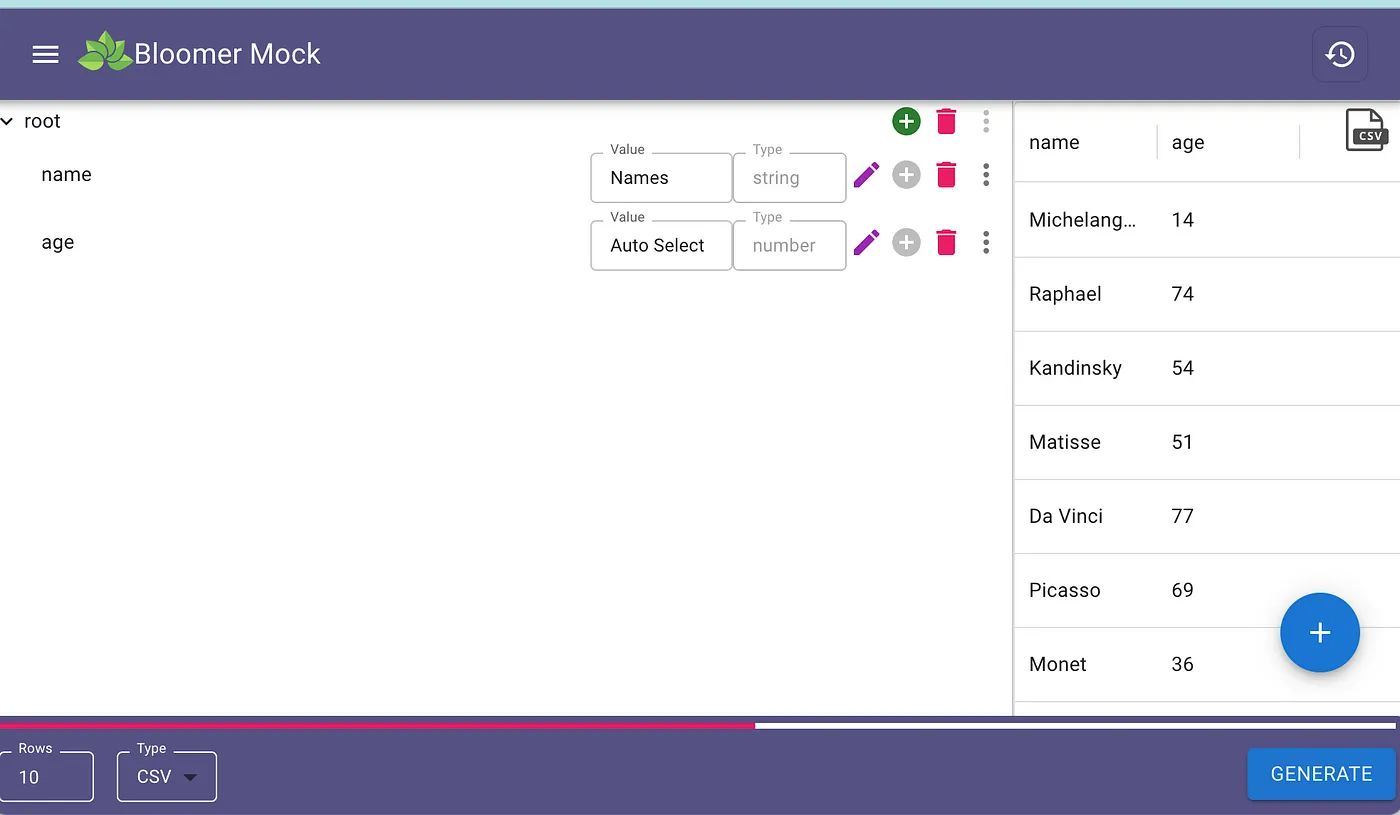Viewport: 1400px width, 815px height.
Task: Click the Bloomer Mock leaf logo
Action: coord(105,52)
